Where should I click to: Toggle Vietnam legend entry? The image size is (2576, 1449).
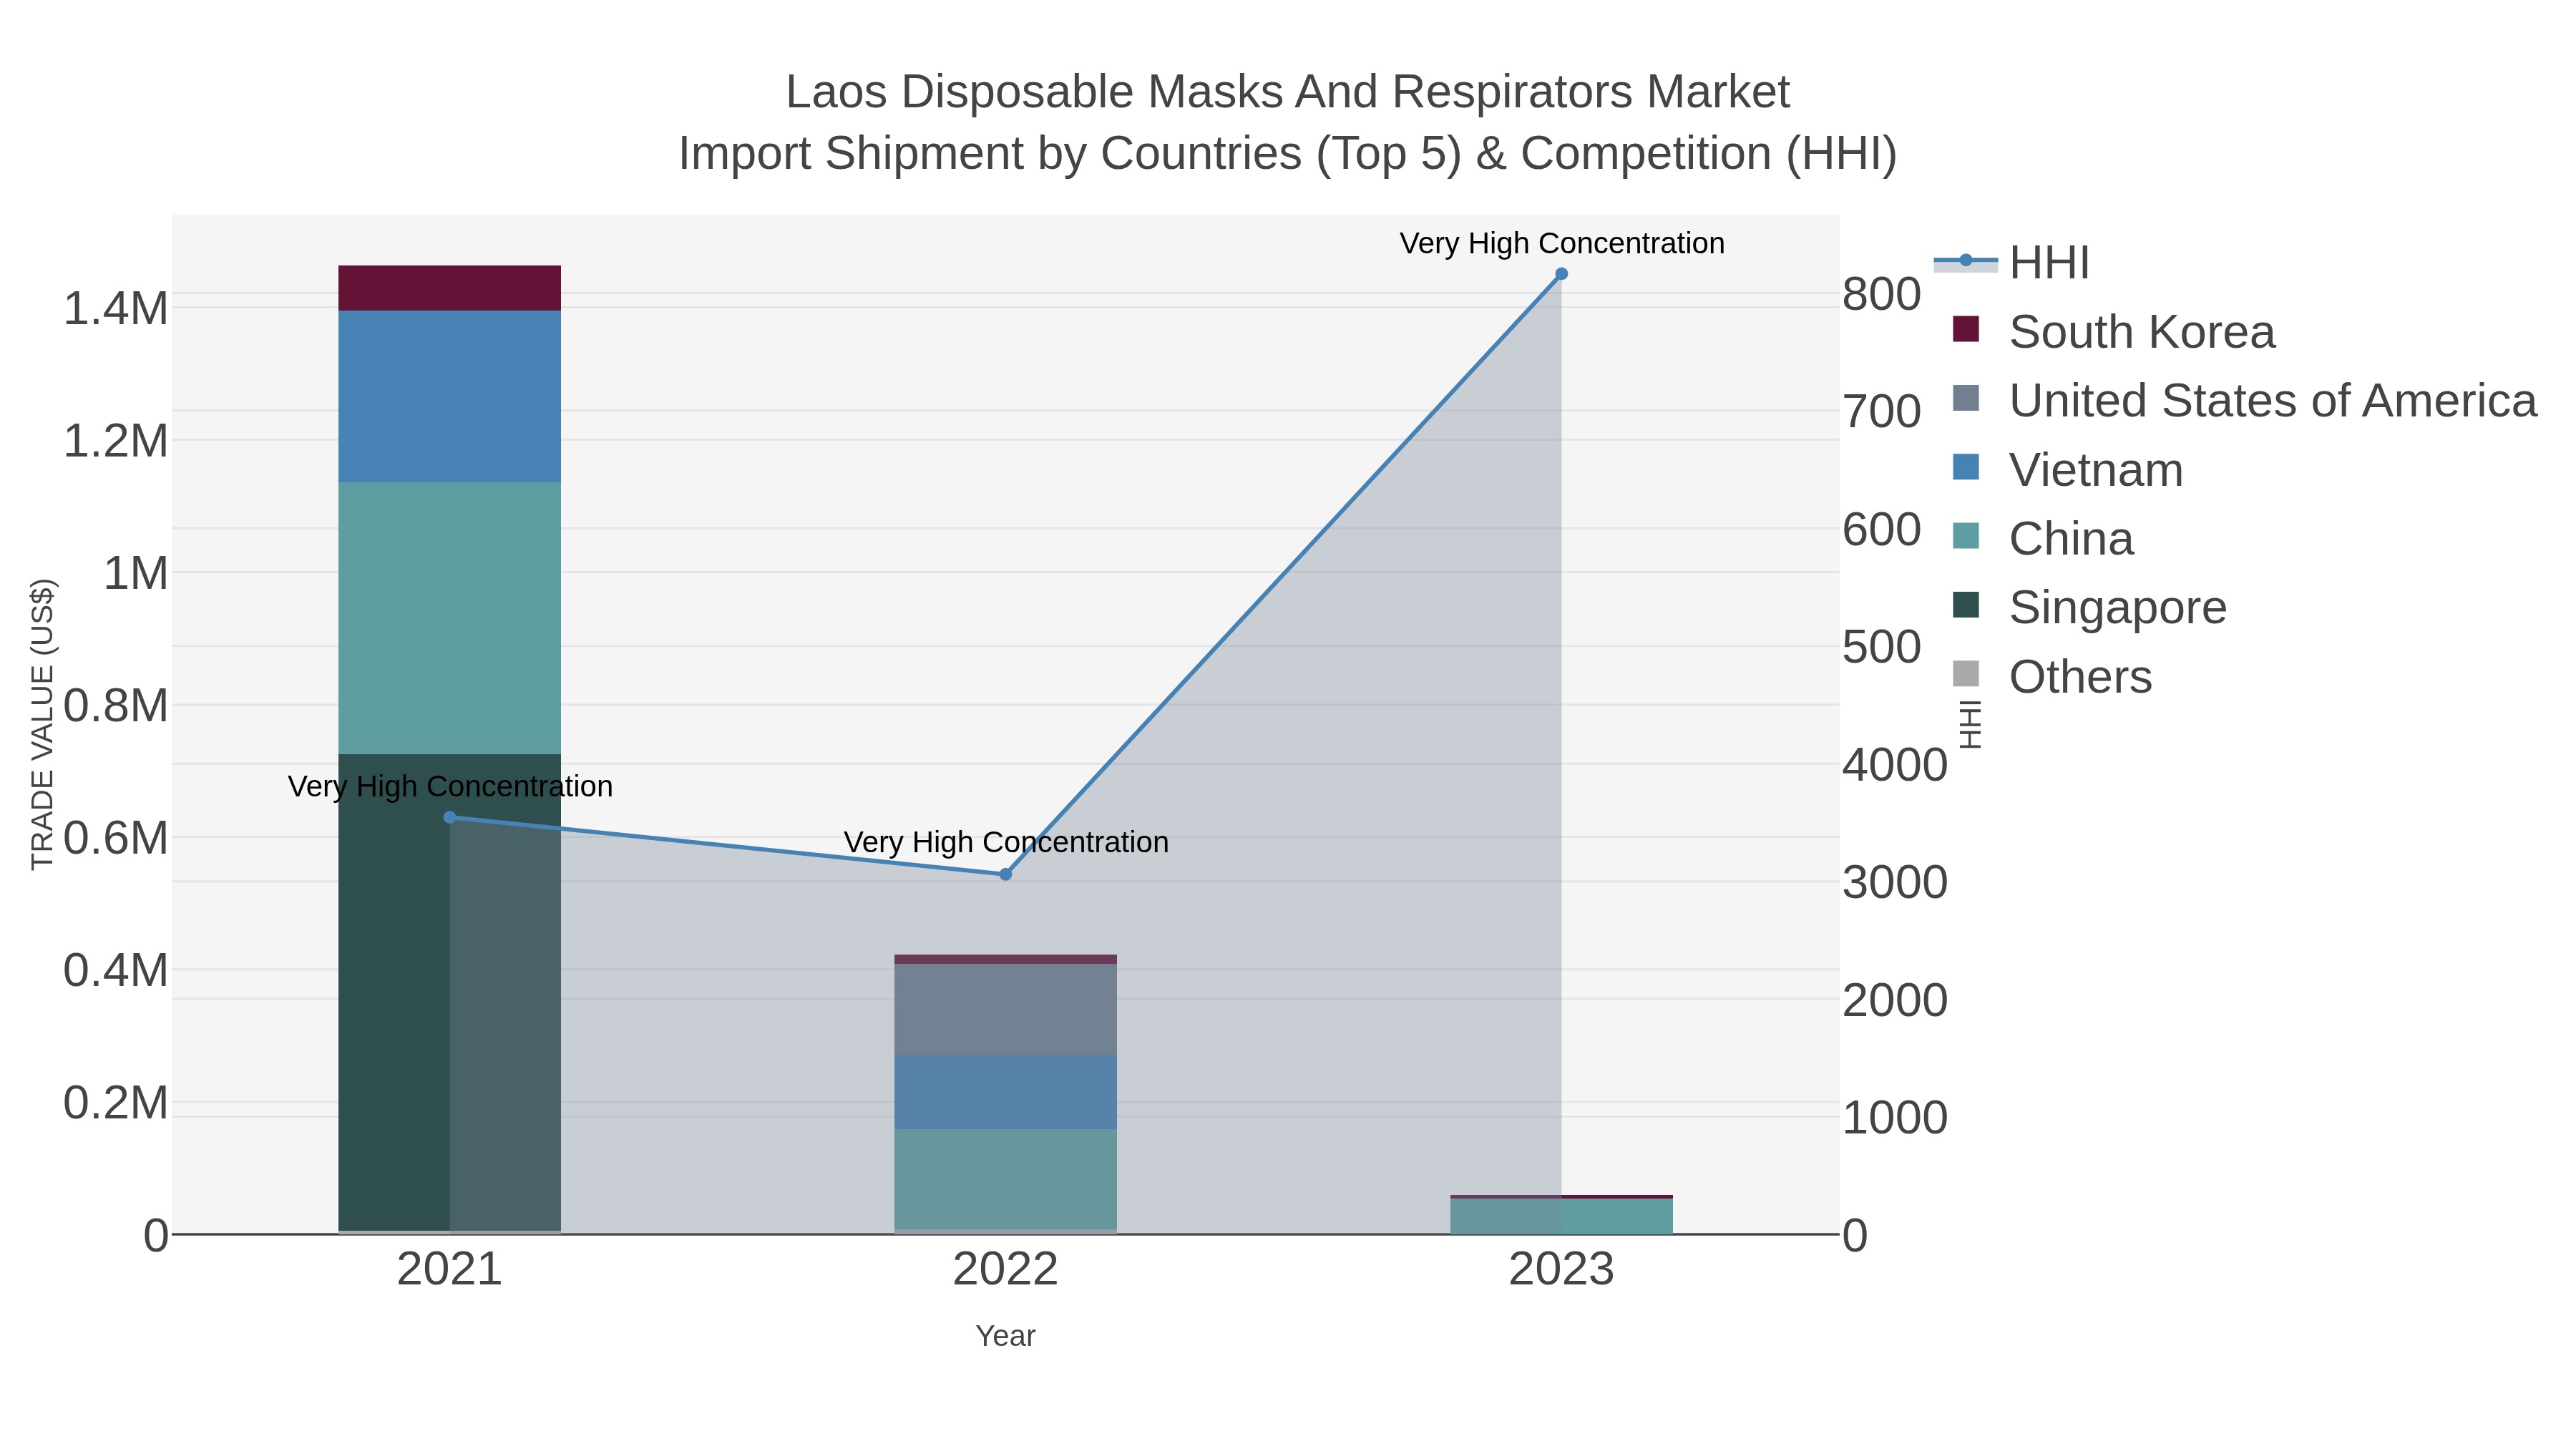coord(2067,469)
